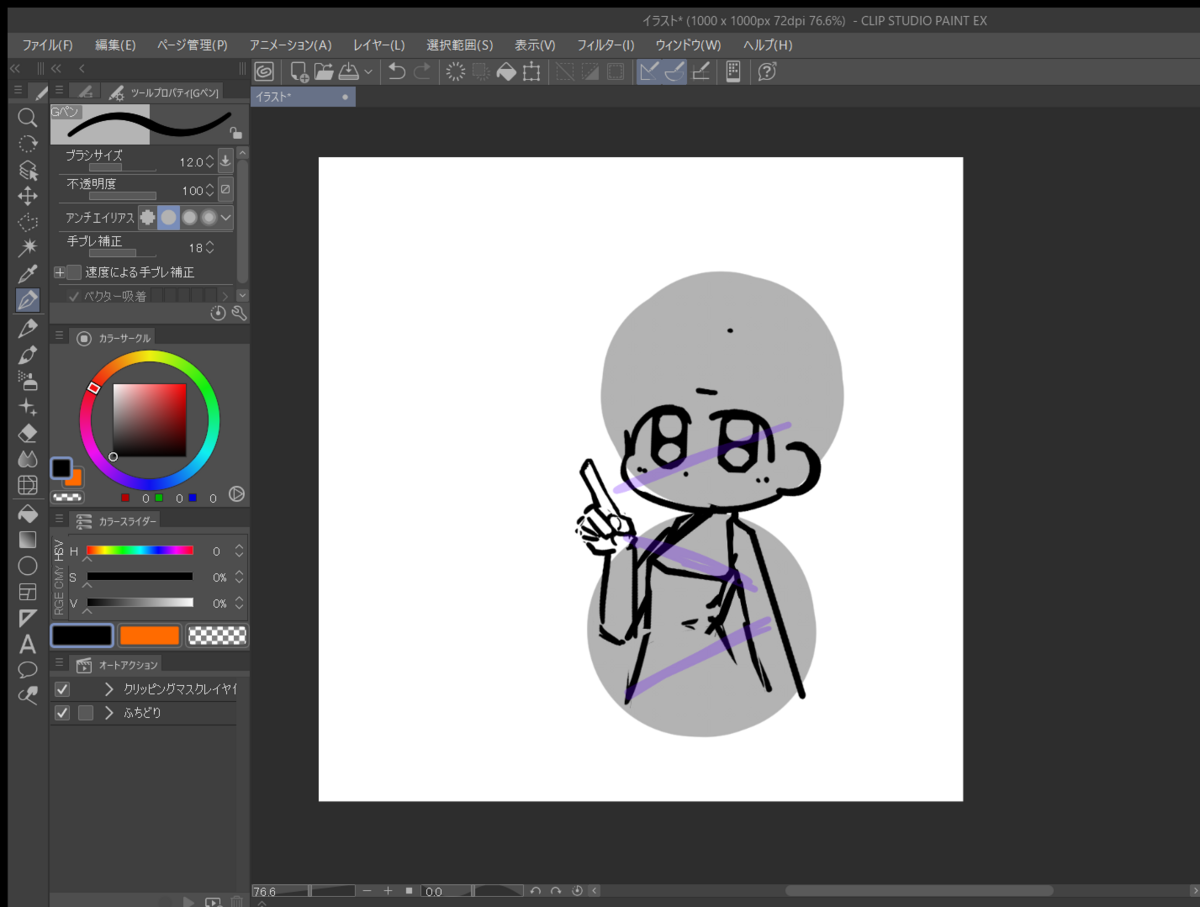
Task: Select the medium anti-aliasing option
Action: click(189, 217)
